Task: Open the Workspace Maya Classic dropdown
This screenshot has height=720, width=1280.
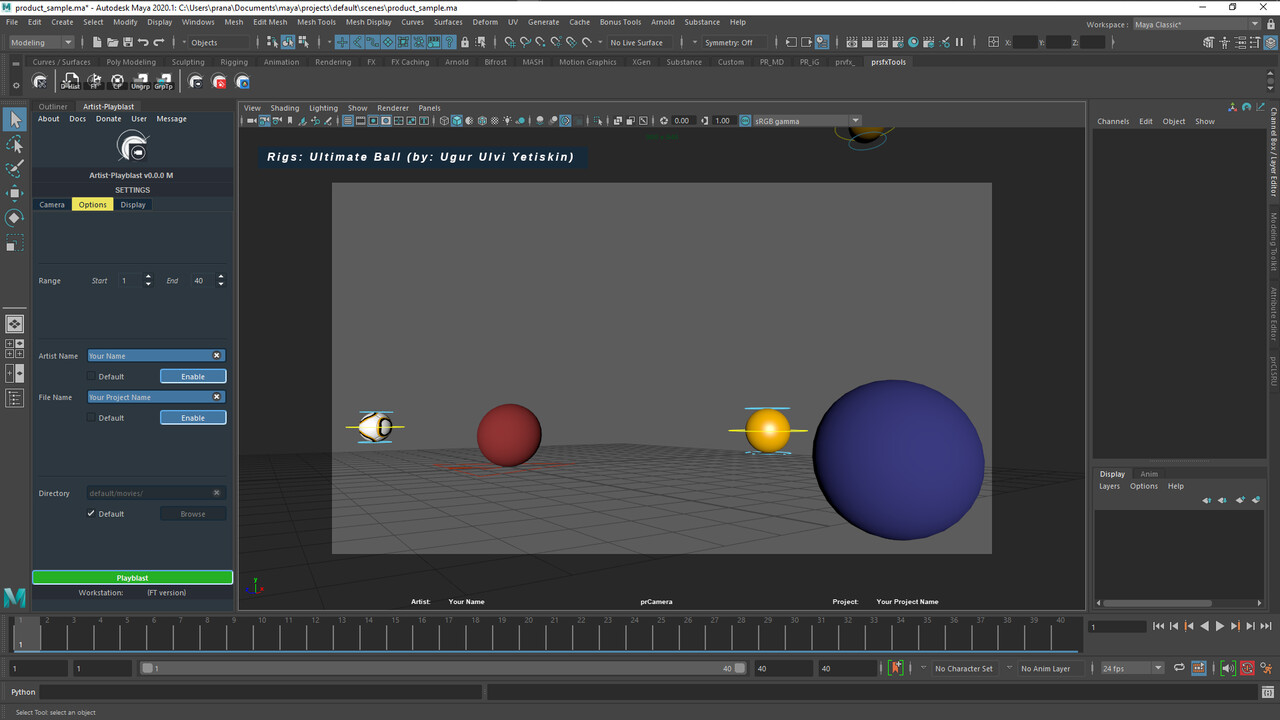Action: point(1196,24)
